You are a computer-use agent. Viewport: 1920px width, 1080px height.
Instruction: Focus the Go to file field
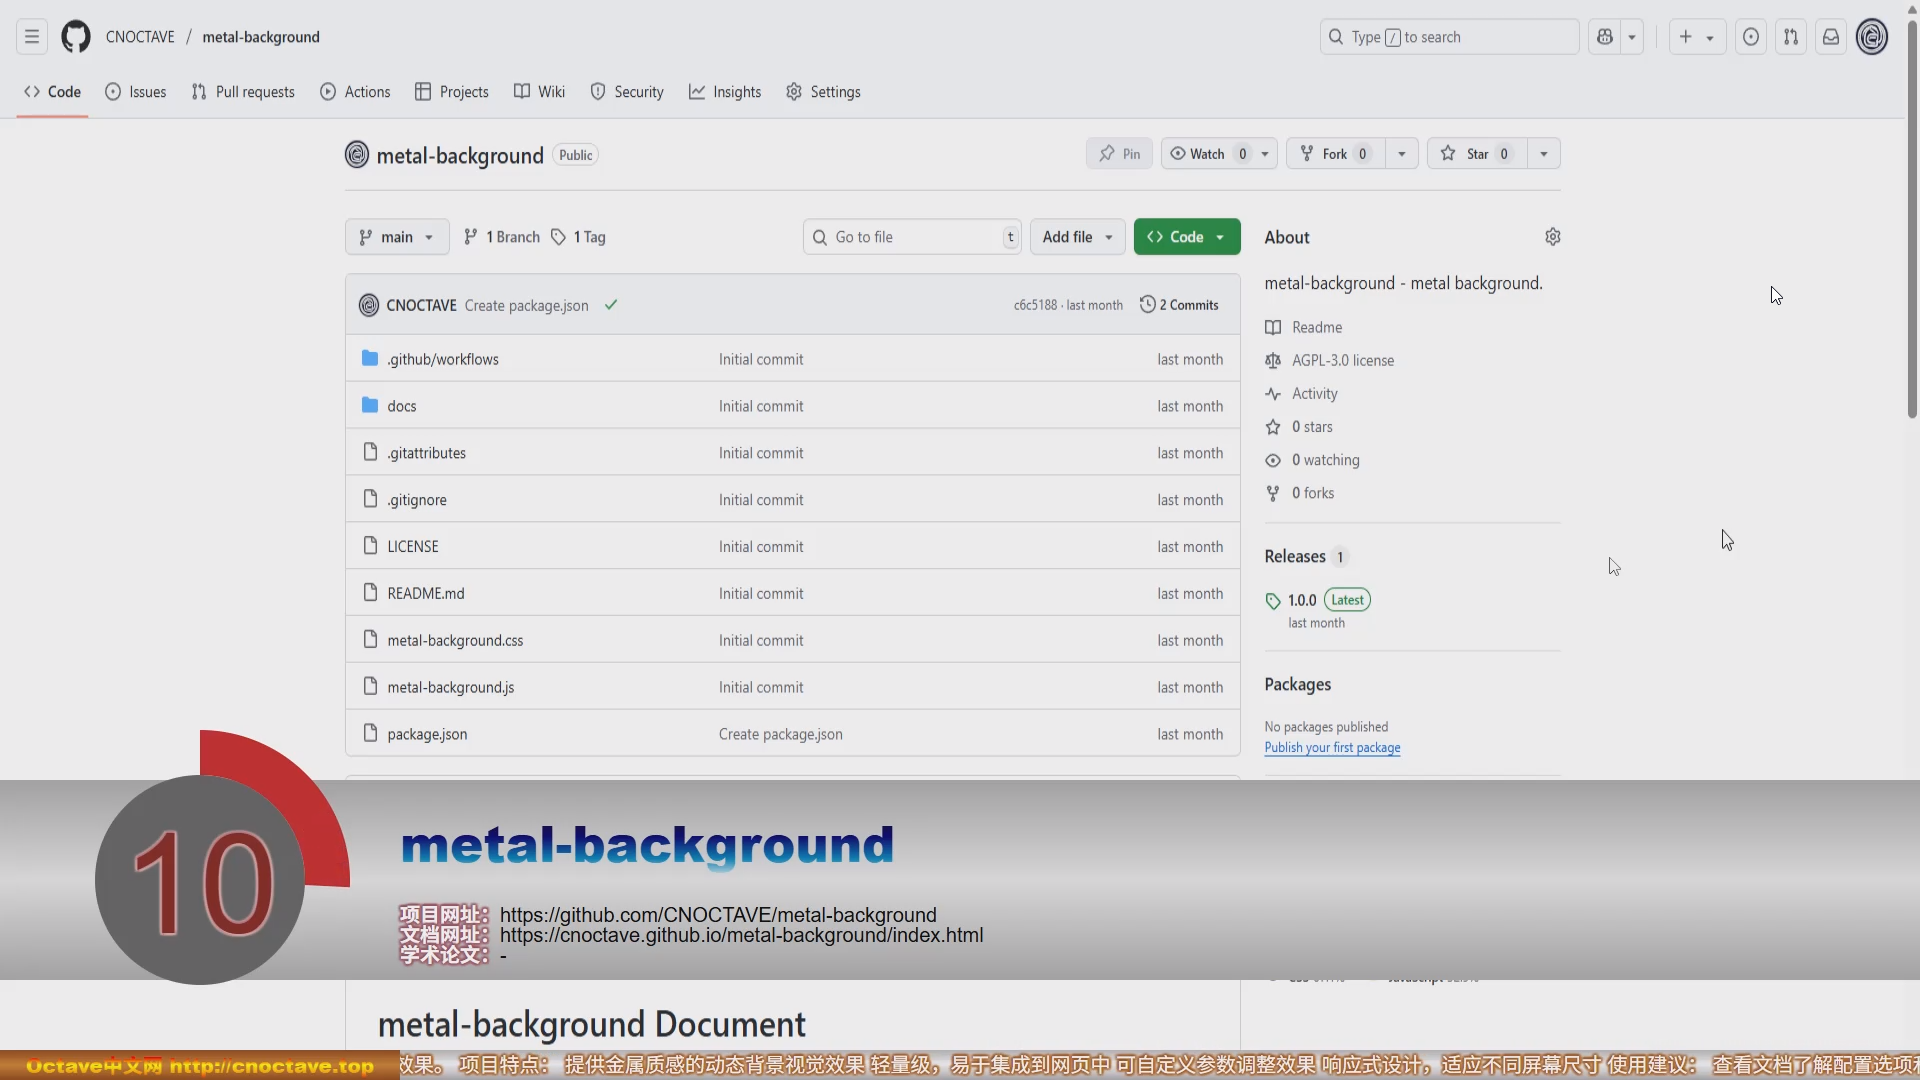click(912, 237)
